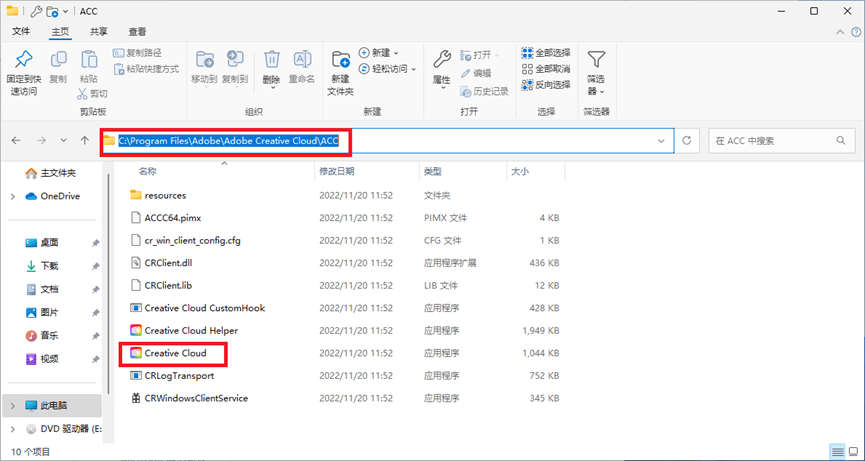Create a New folder from ribbon
Viewport: 865px width, 461px height.
(x=340, y=72)
